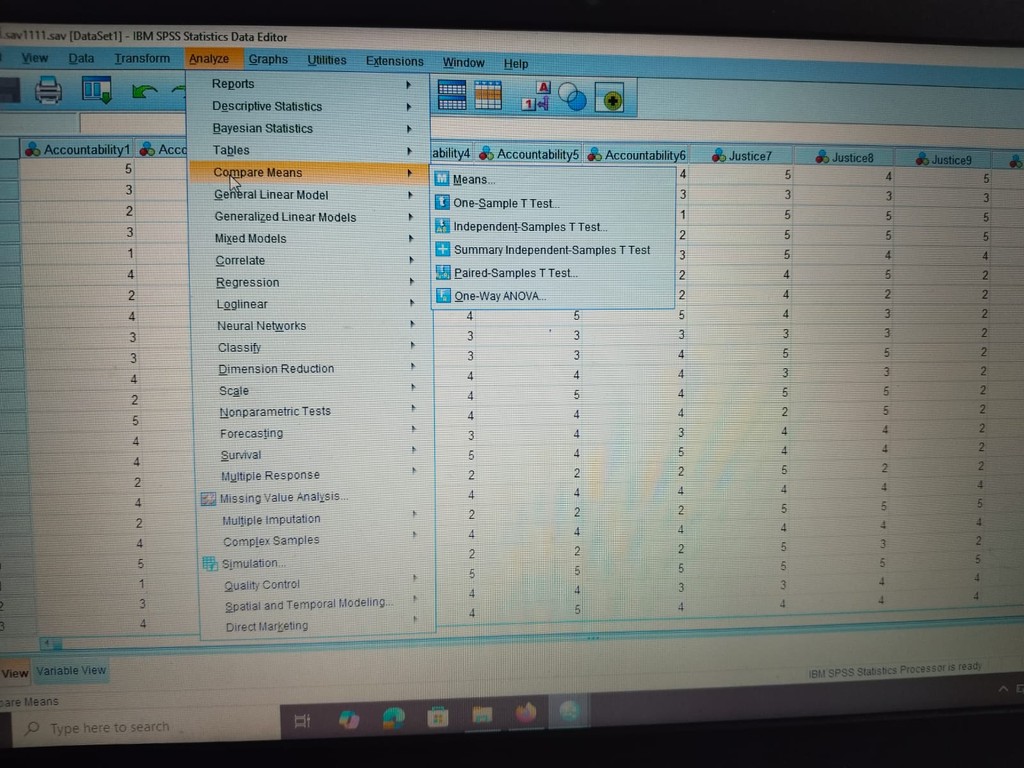Select the Accountability6 column header
The image size is (1024, 768).
click(x=636, y=155)
